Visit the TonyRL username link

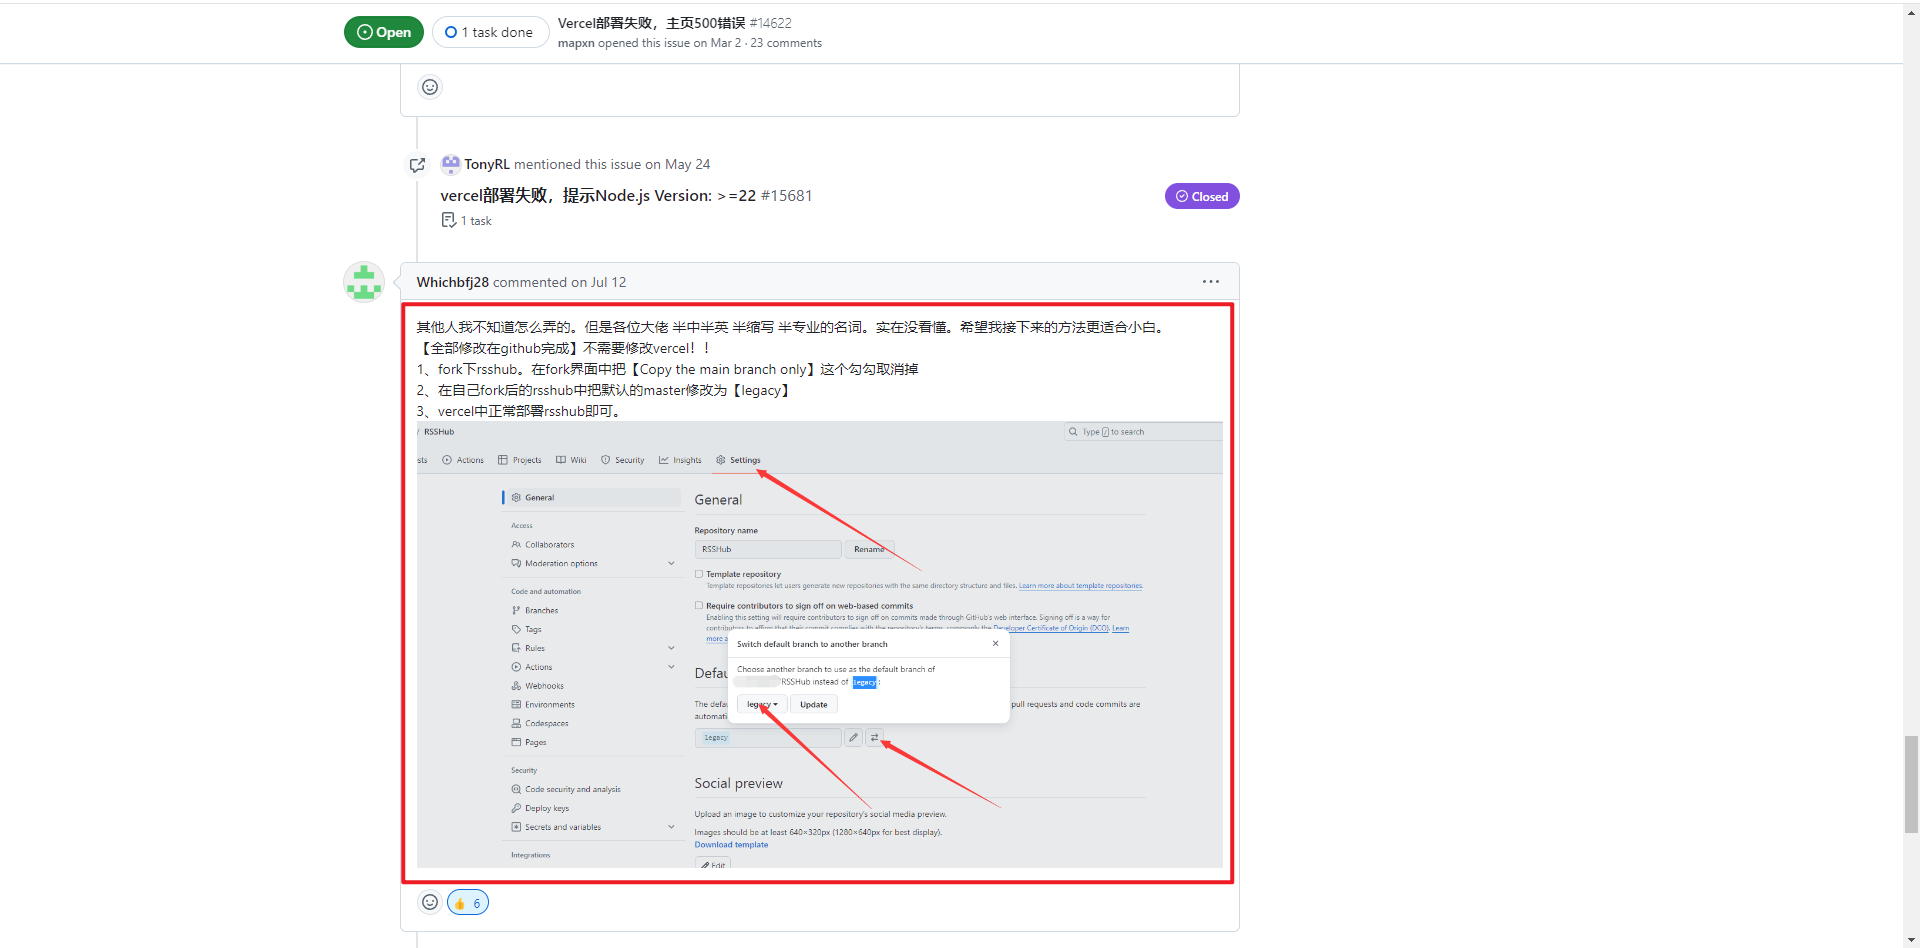pyautogui.click(x=487, y=164)
